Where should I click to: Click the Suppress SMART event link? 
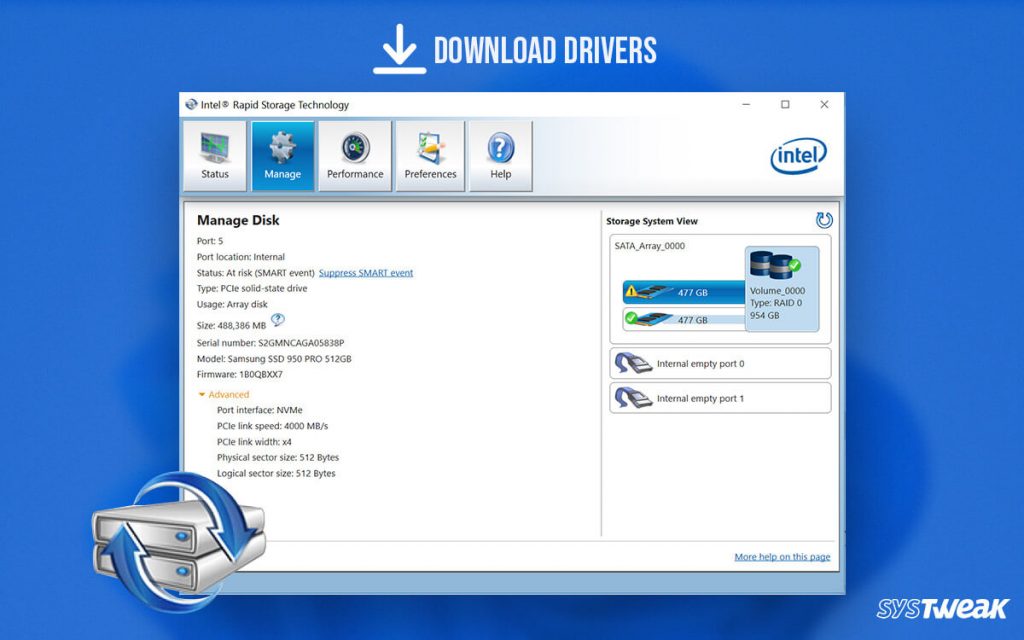[x=366, y=272]
